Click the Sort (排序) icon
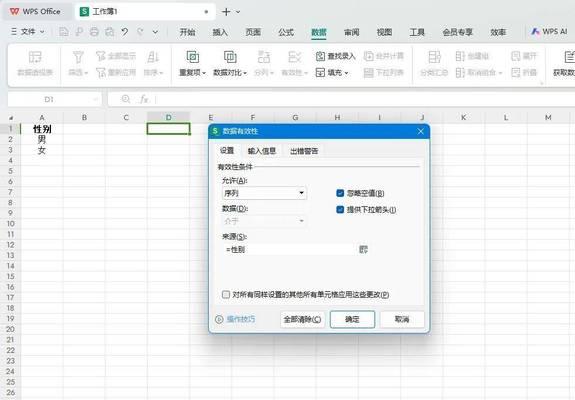 (x=153, y=57)
